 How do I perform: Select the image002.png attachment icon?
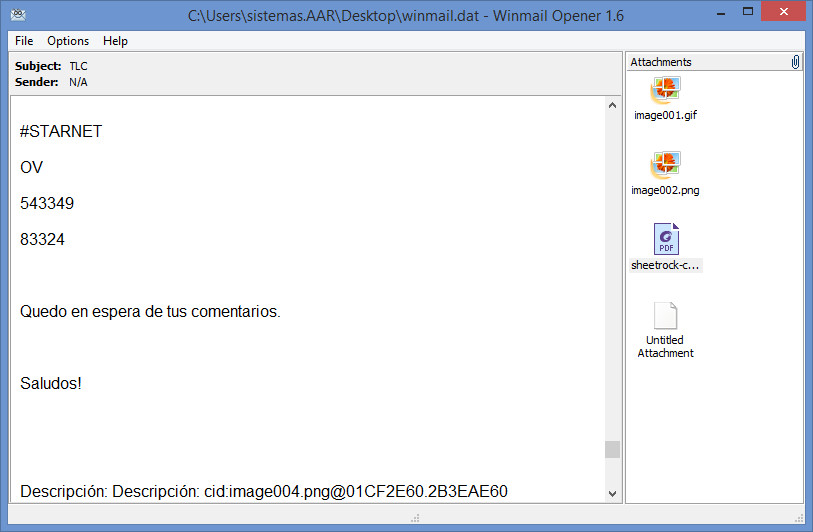click(665, 165)
